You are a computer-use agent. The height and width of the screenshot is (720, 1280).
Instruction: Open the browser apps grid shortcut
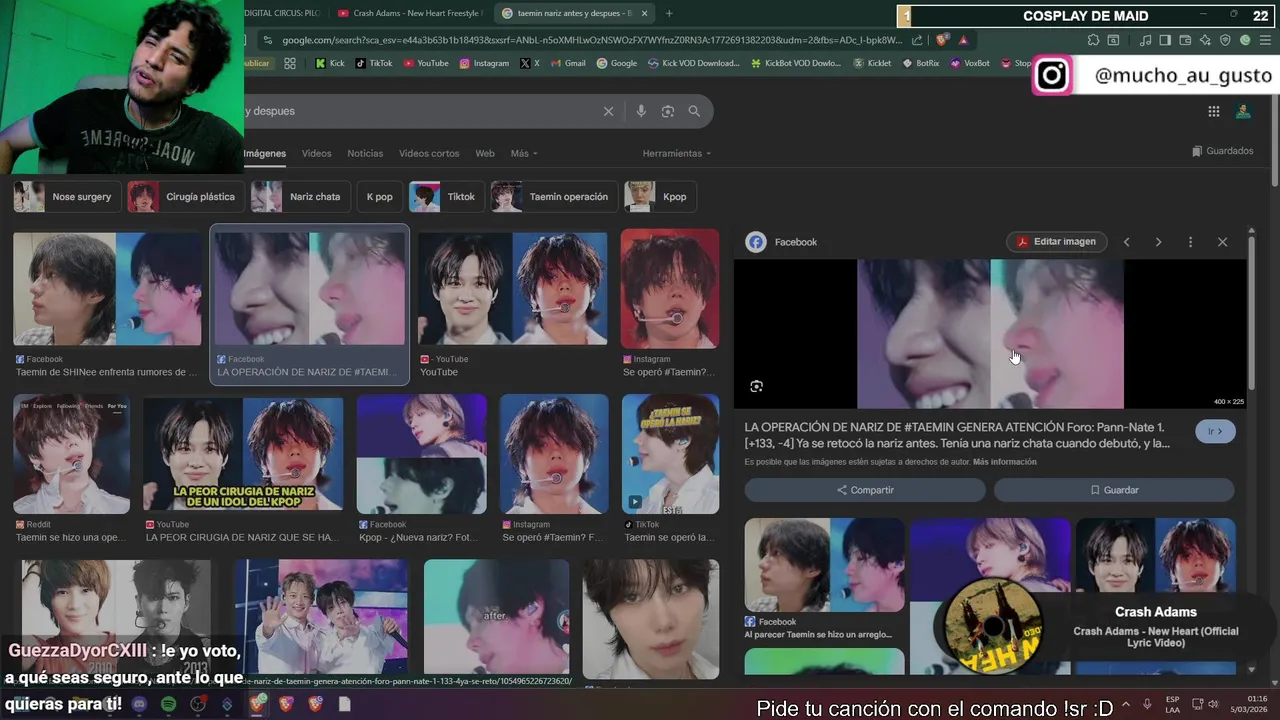(290, 63)
